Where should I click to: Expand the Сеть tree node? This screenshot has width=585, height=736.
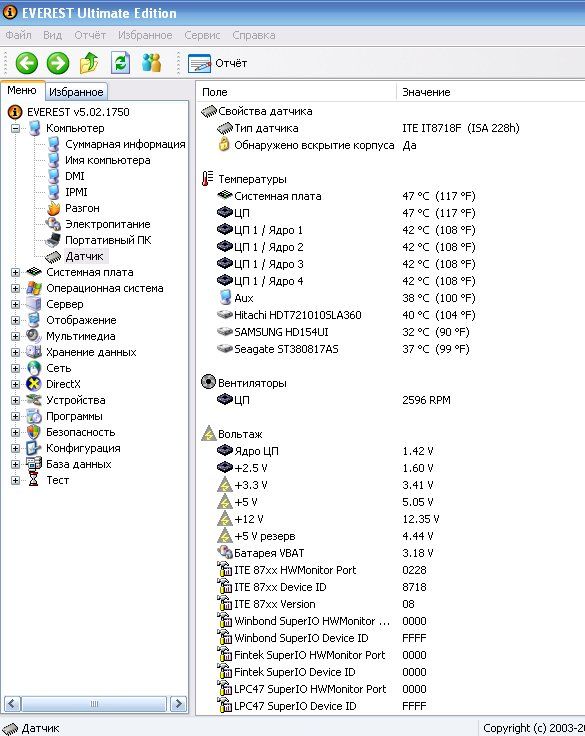[x=15, y=368]
